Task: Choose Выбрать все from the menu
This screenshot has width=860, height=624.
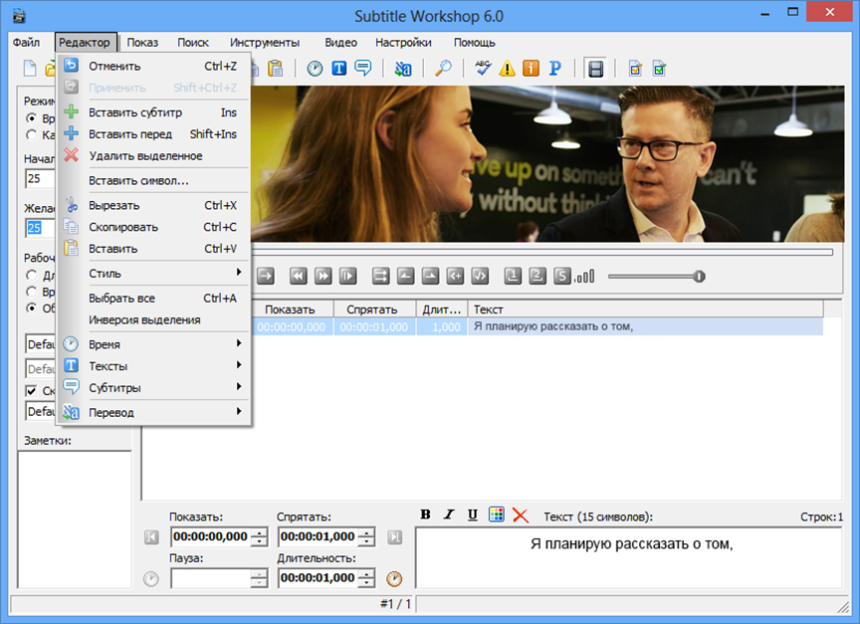Action: (x=155, y=298)
